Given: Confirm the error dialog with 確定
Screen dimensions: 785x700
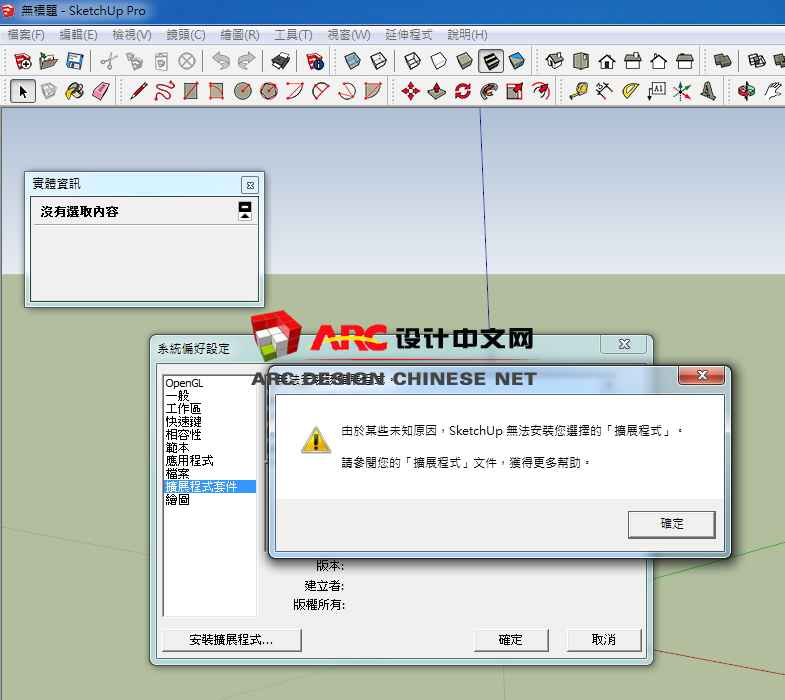Looking at the screenshot, I should [671, 524].
